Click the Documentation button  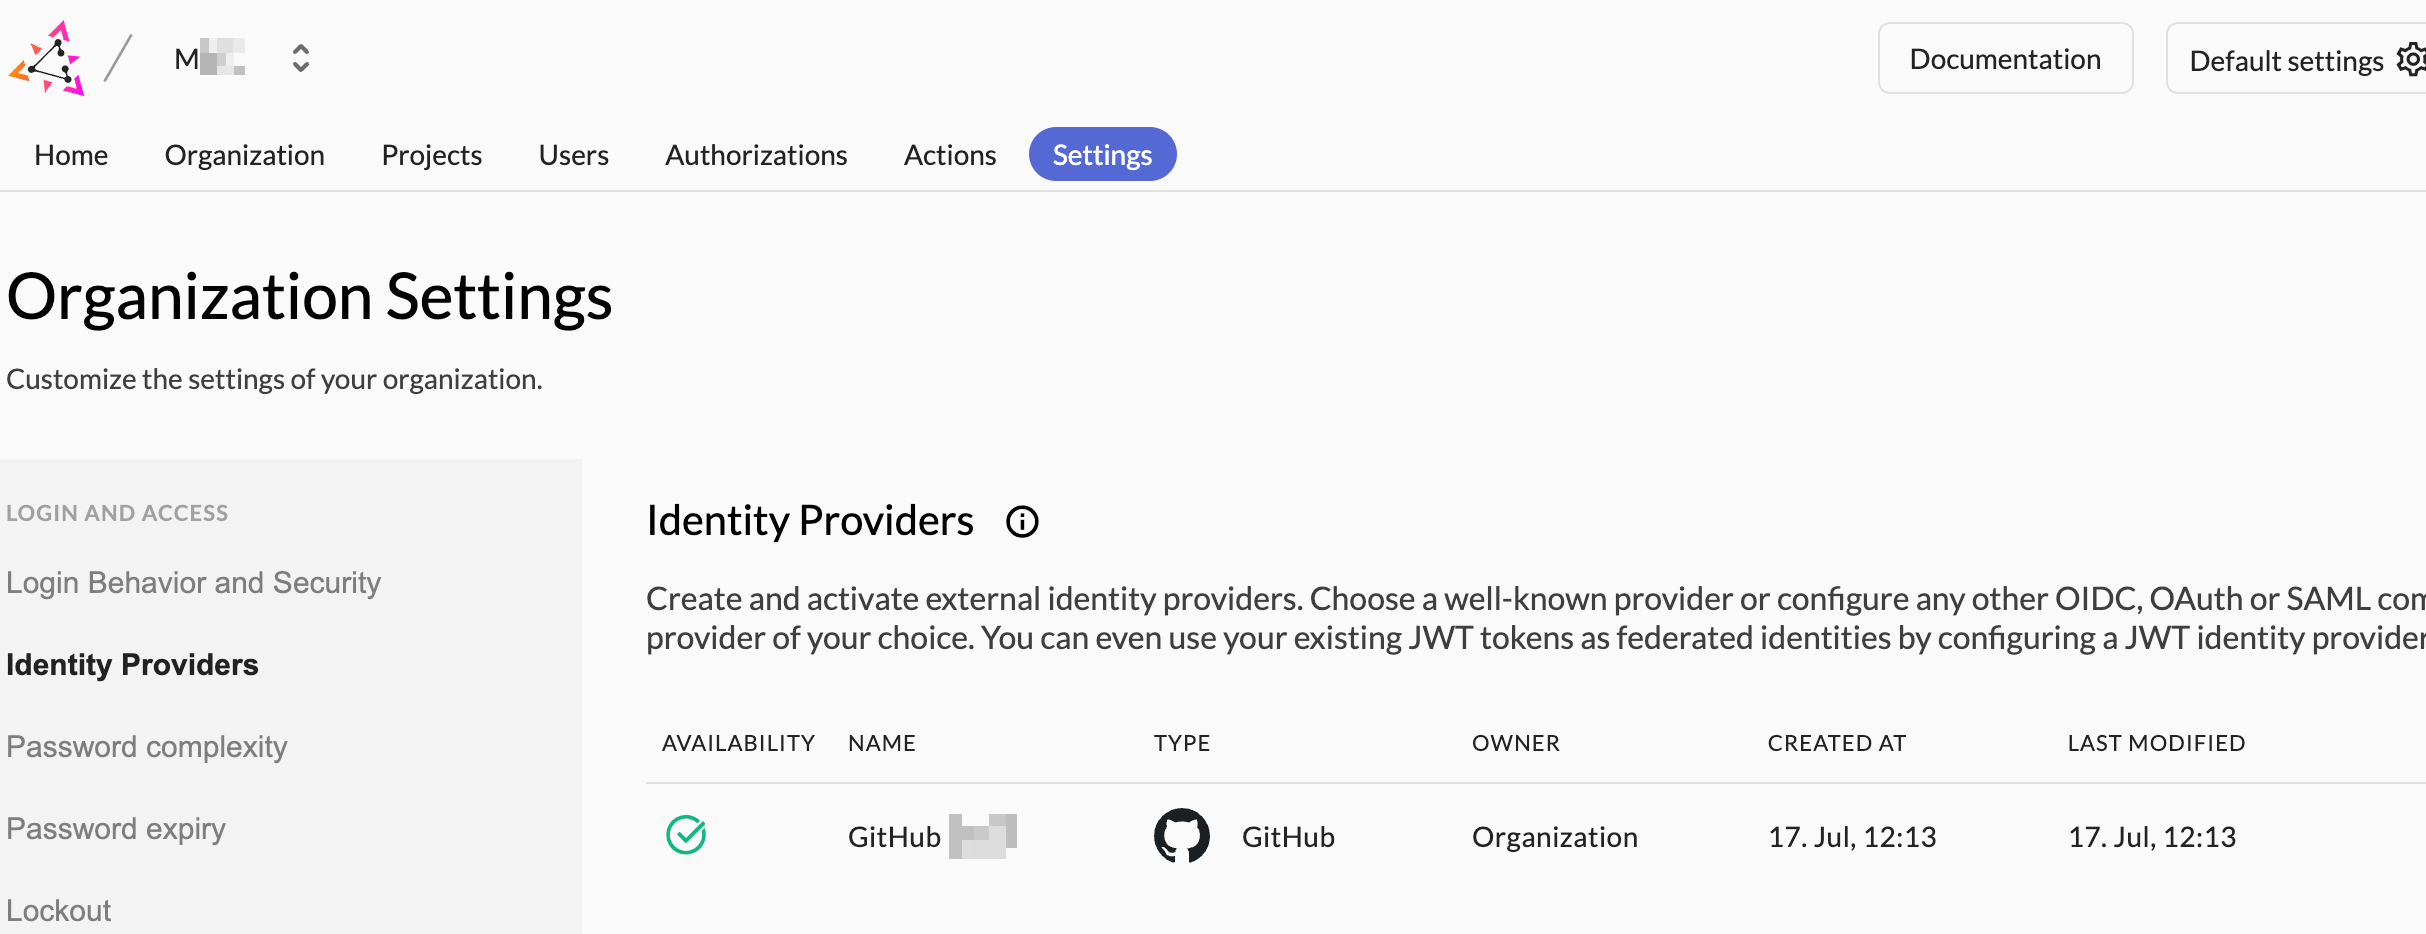(x=2006, y=59)
